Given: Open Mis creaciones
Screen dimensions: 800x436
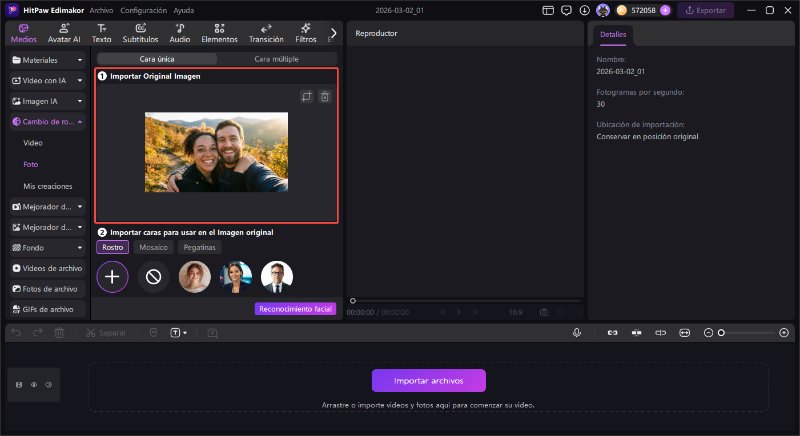Looking at the screenshot, I should (x=47, y=186).
